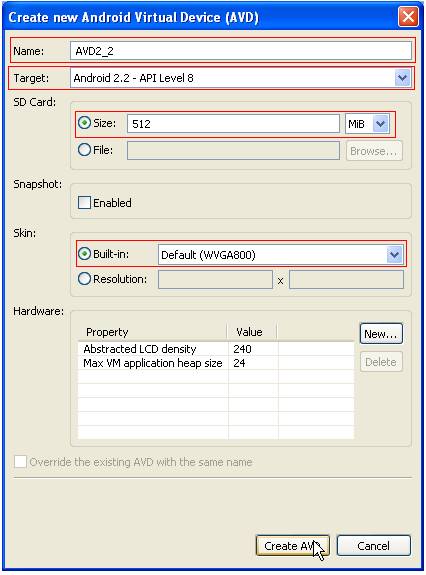Viewport: 426px width, 575px height.
Task: Click the LCD density value 240
Action: pos(242,349)
